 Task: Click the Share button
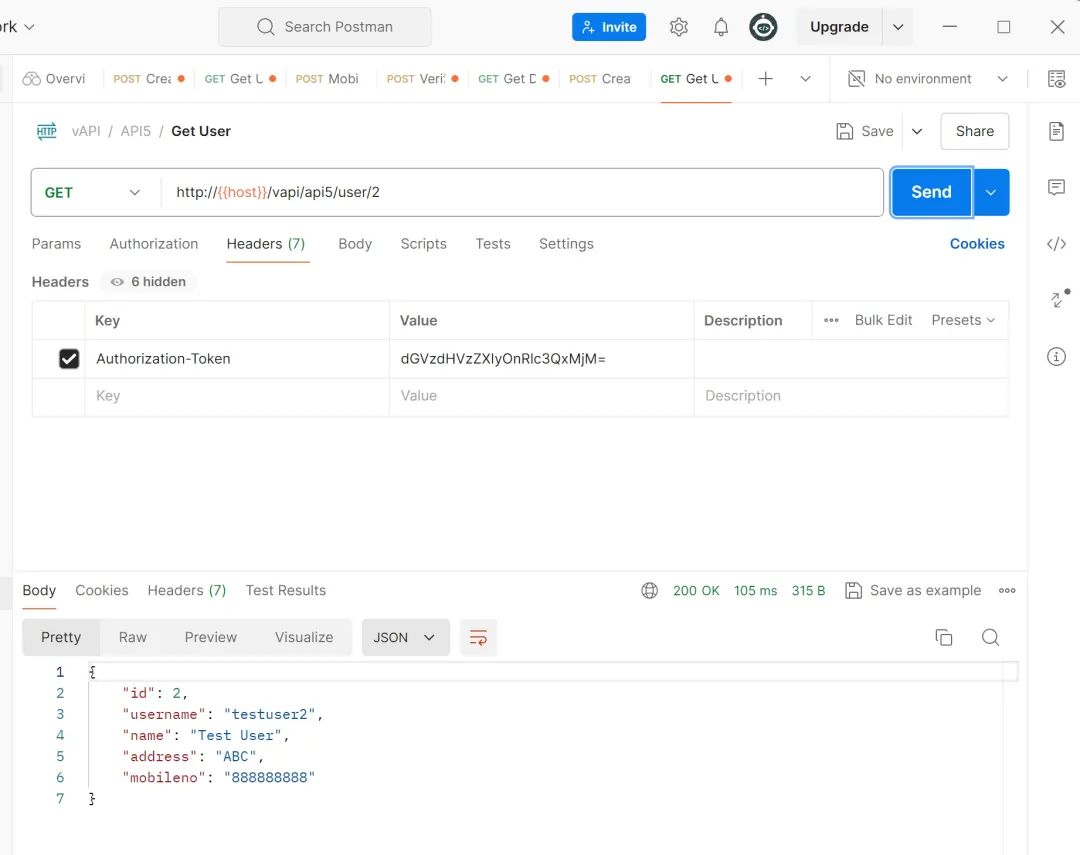coord(975,131)
